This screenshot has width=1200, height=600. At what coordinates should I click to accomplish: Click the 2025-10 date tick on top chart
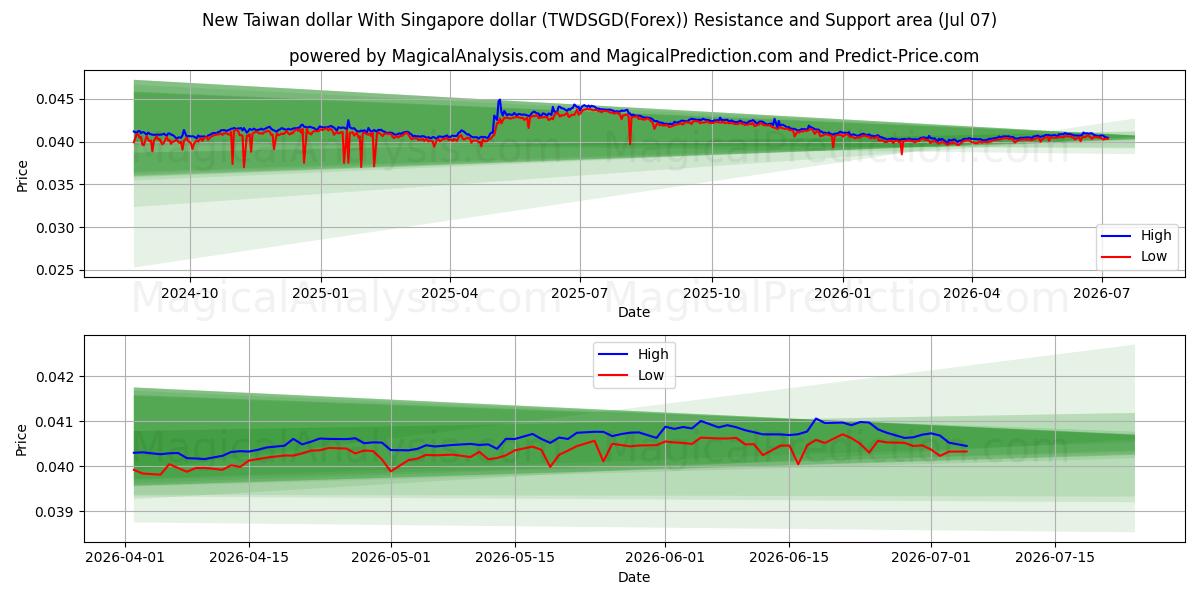pos(712,293)
